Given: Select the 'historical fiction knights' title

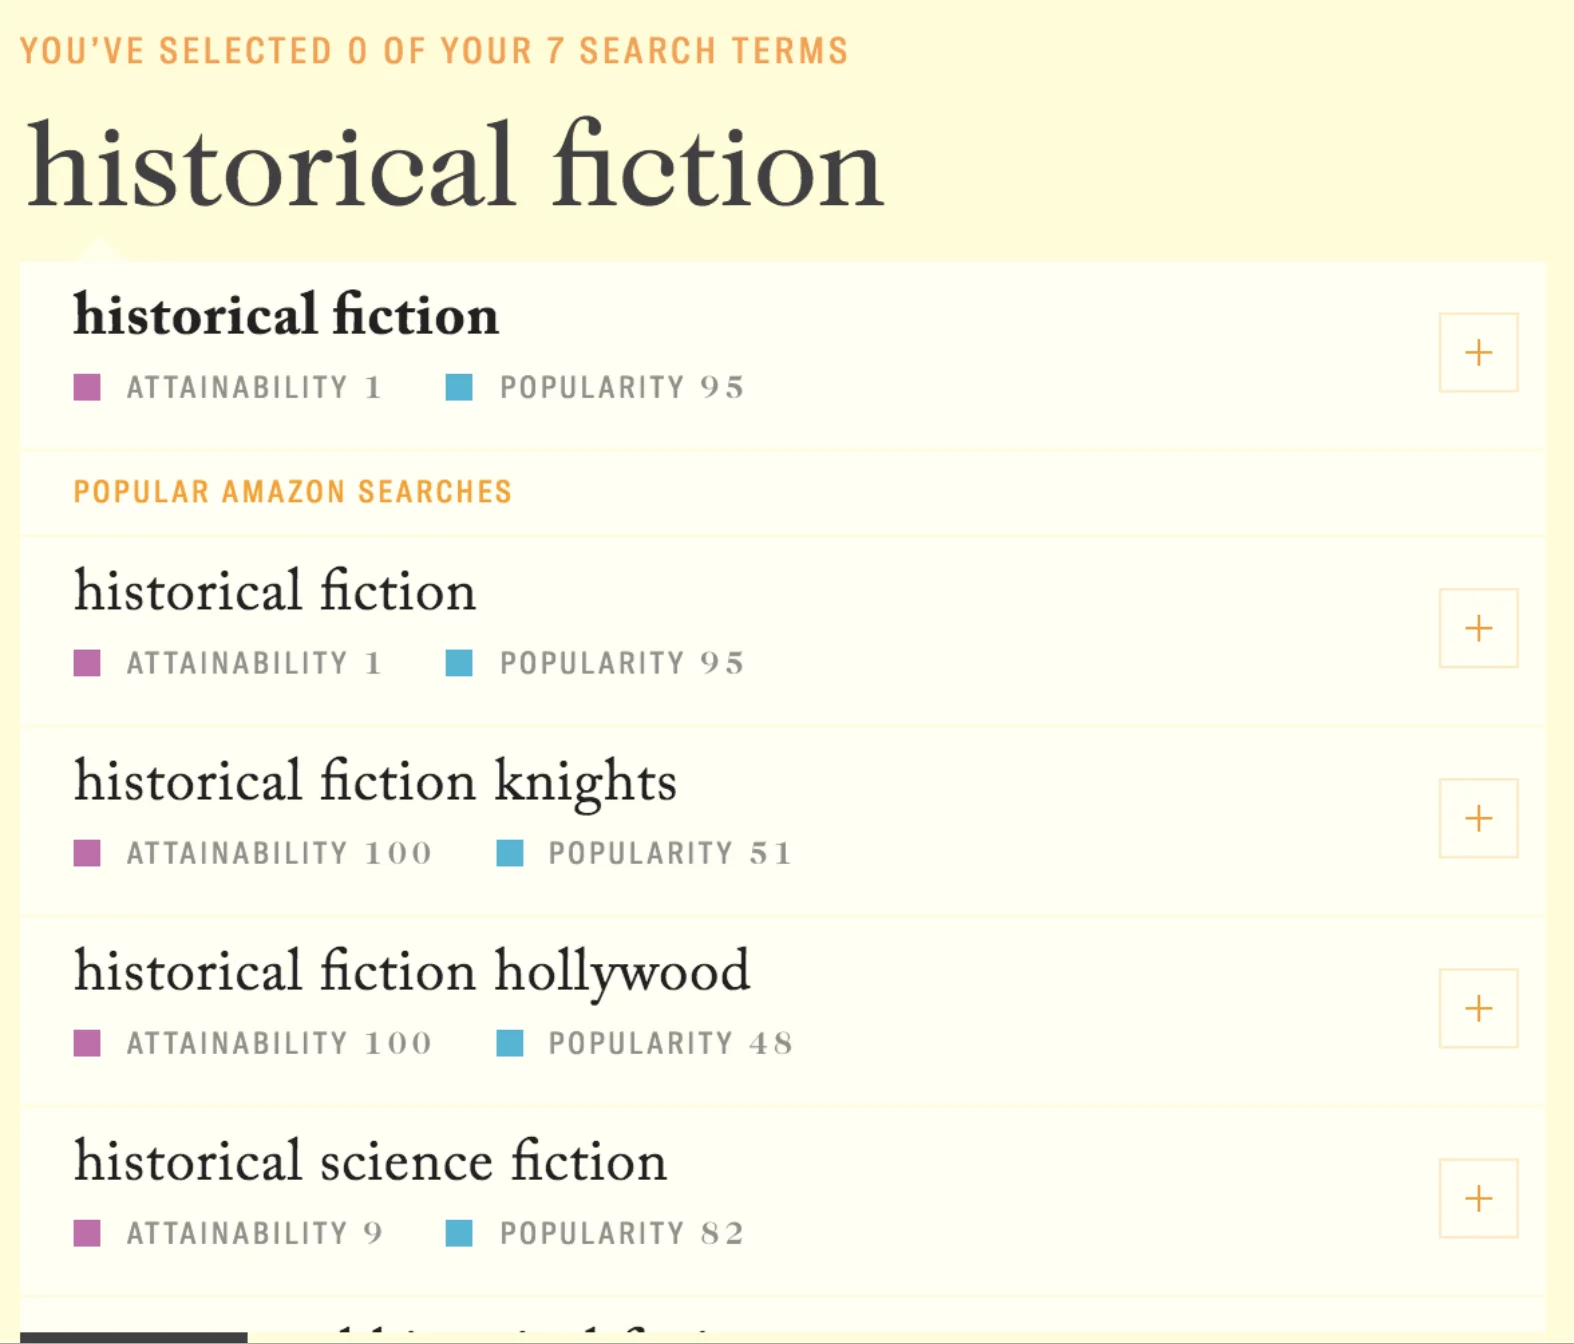Looking at the screenshot, I should 375,782.
